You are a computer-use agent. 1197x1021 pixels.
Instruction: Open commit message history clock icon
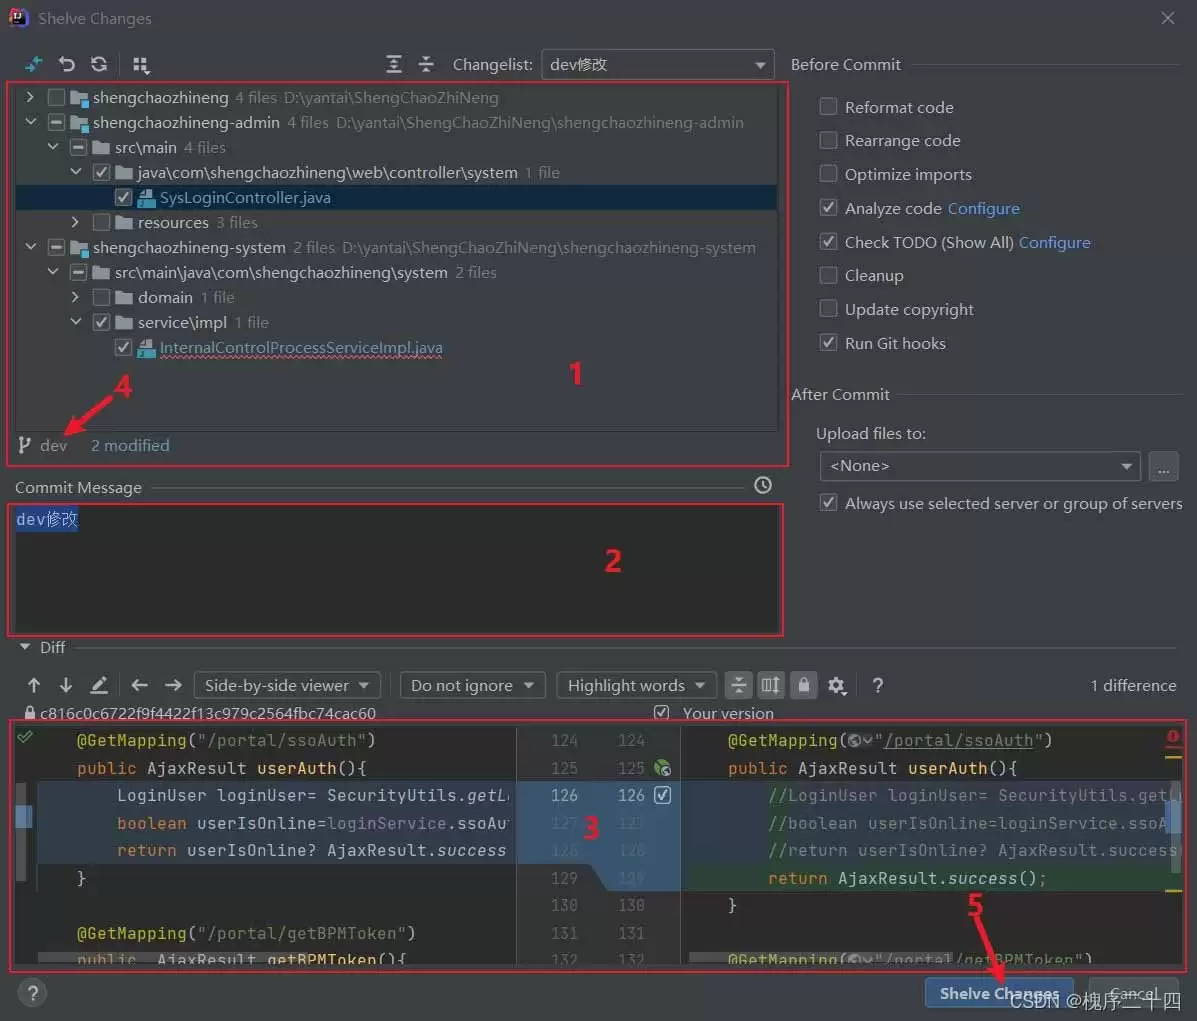pyautogui.click(x=763, y=485)
